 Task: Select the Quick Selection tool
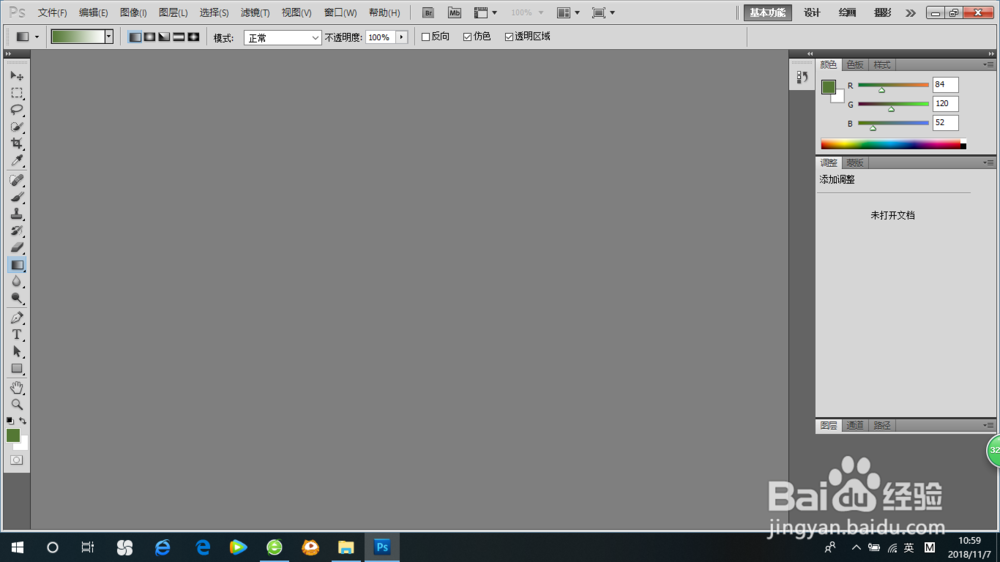17,127
